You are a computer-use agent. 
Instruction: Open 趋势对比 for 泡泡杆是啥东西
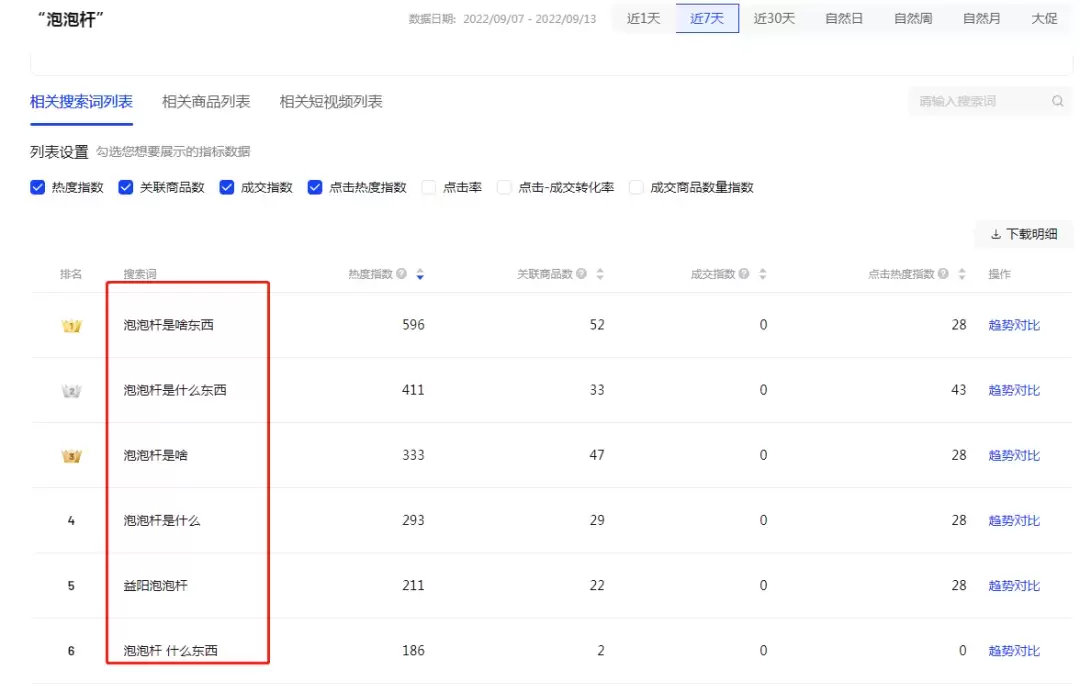pos(1014,325)
